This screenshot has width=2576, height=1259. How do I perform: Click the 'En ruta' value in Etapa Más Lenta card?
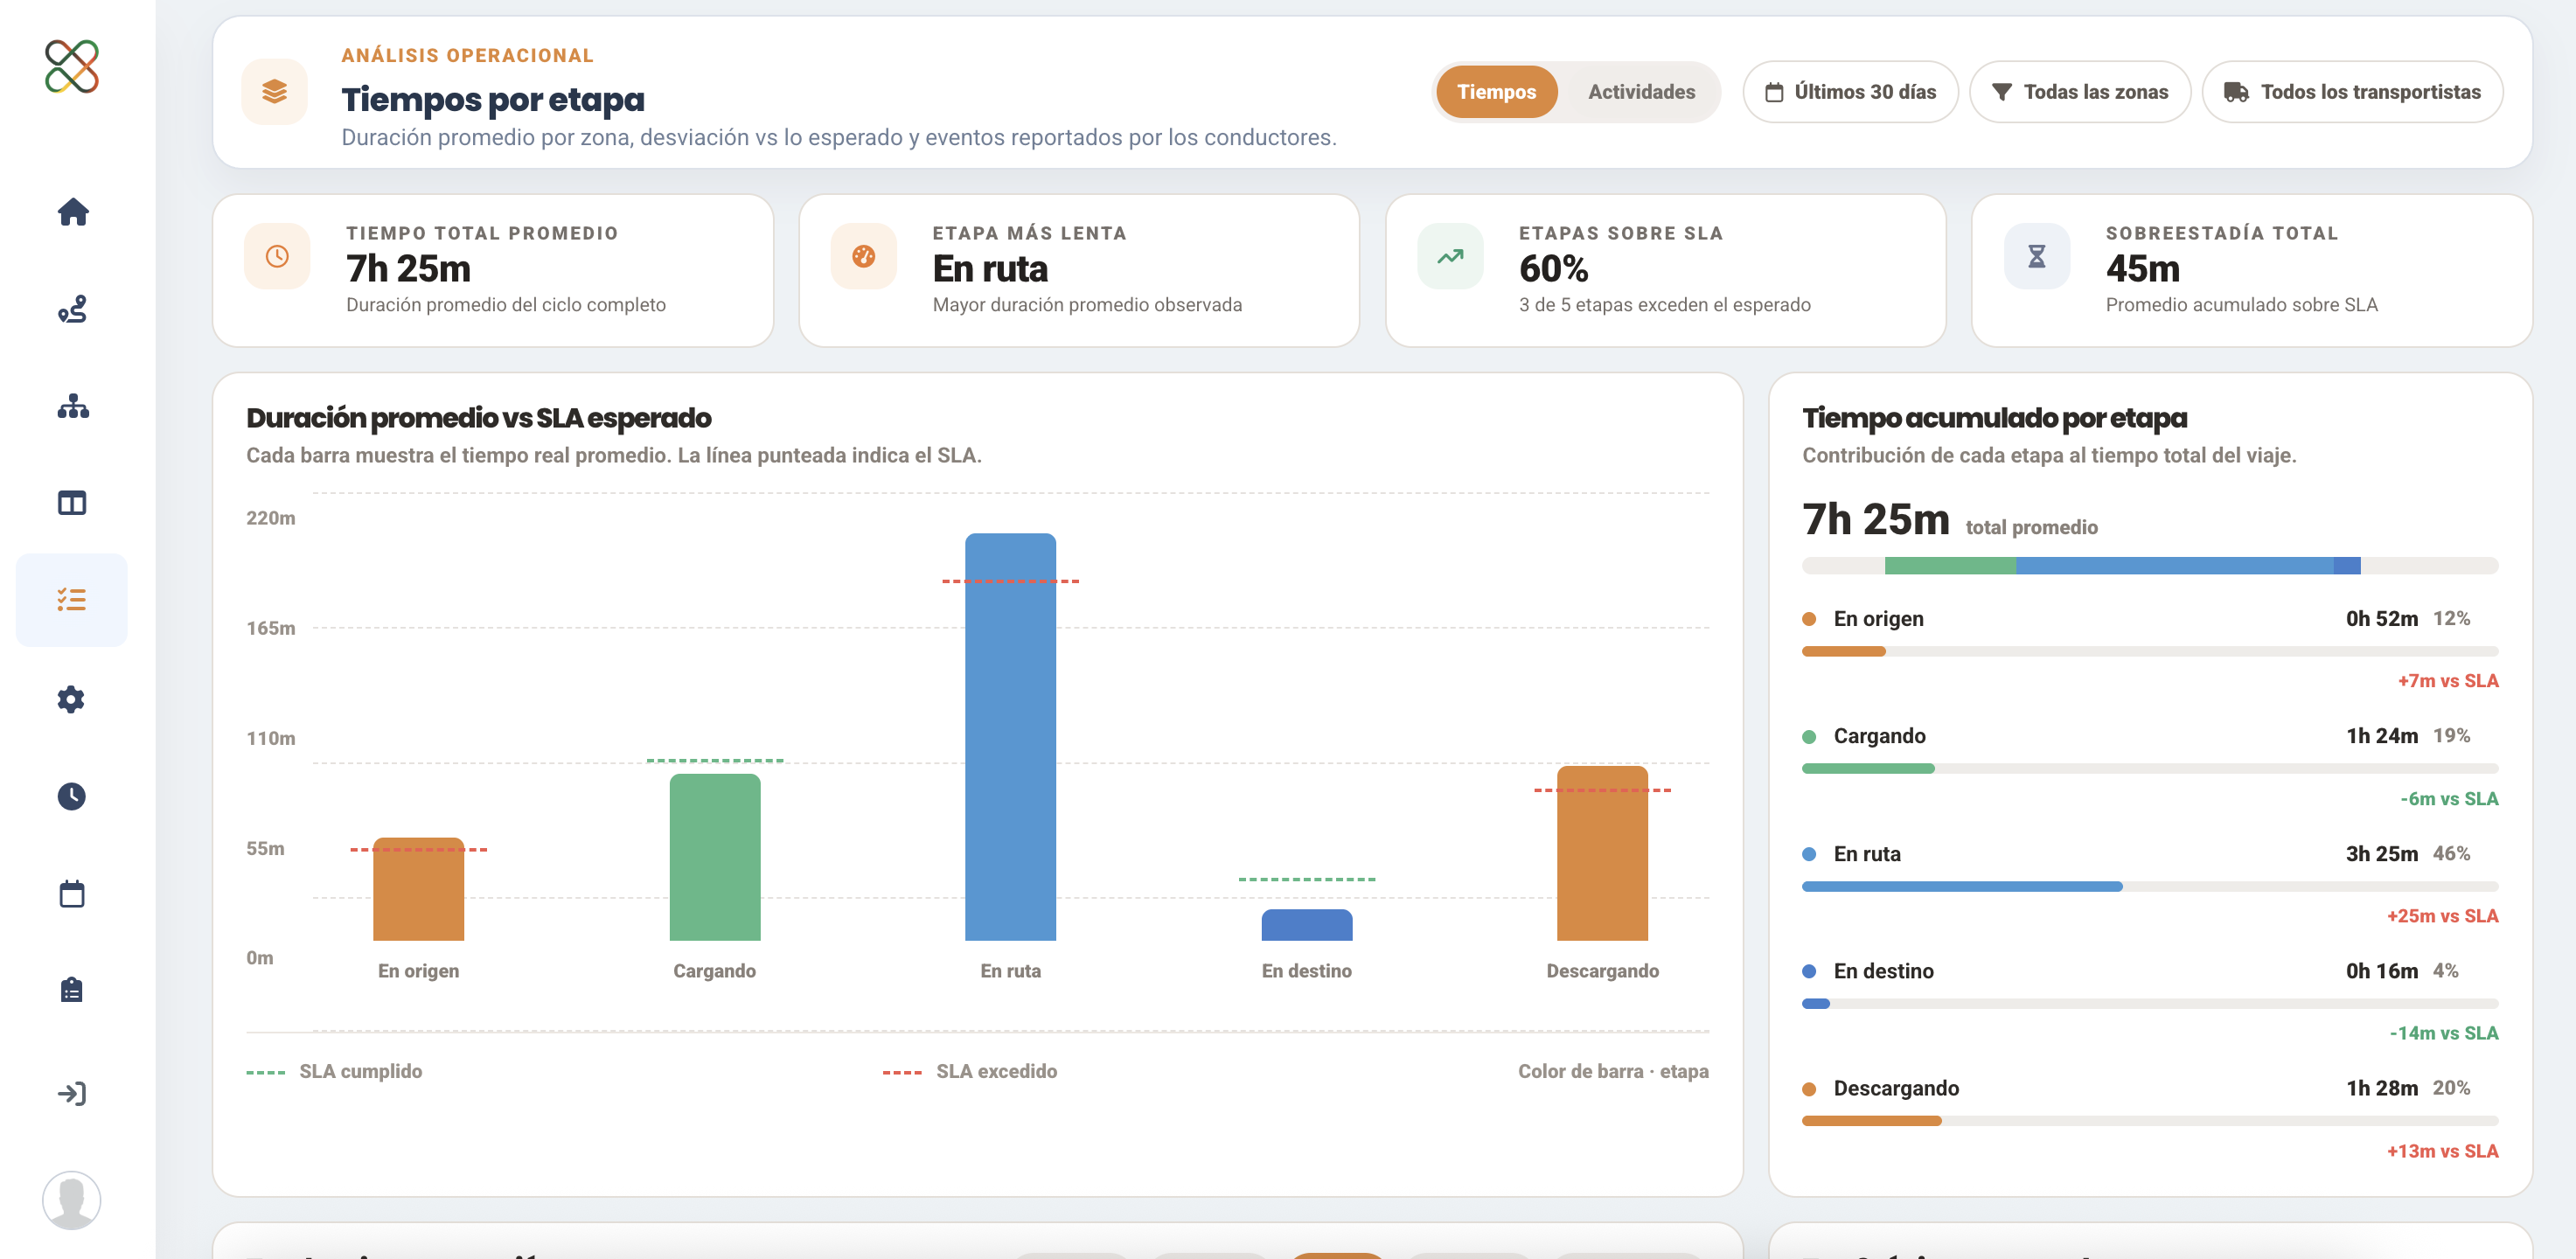(990, 269)
